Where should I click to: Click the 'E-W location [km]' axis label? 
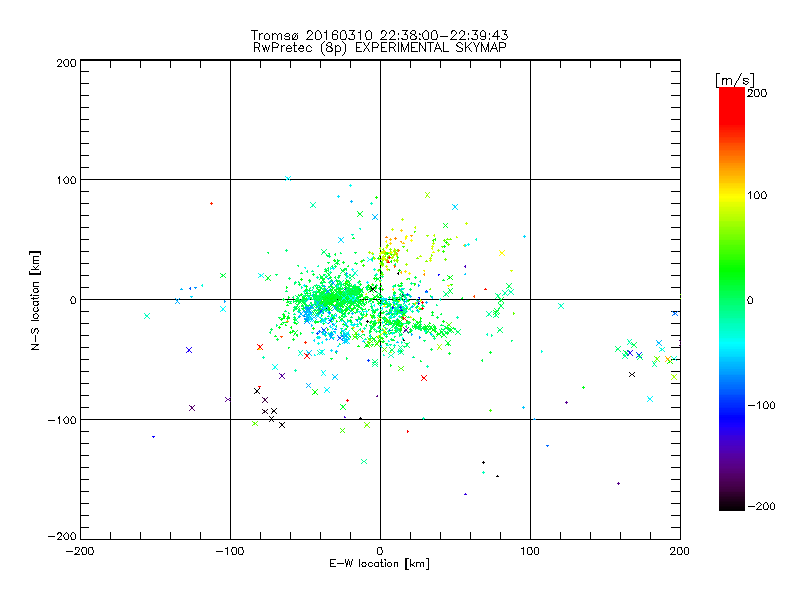click(379, 564)
